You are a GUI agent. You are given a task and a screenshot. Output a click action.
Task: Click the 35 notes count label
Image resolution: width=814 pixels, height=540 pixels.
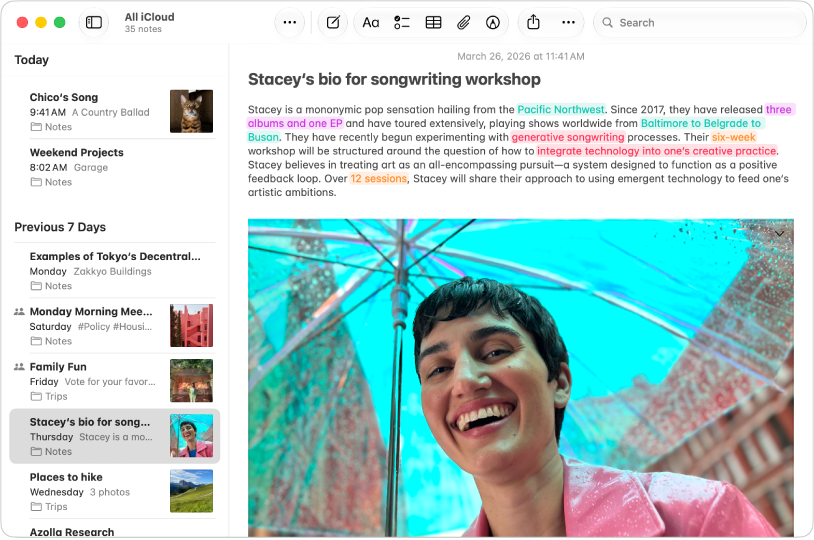tap(143, 29)
